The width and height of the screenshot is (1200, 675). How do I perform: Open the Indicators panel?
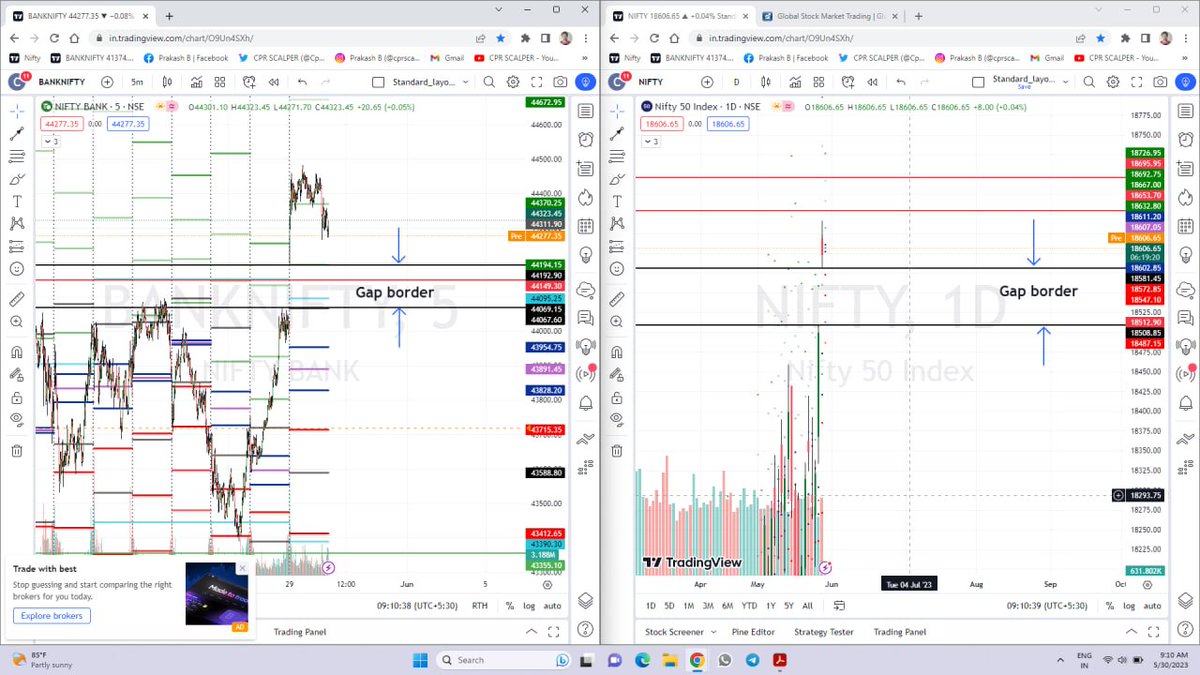[x=196, y=82]
